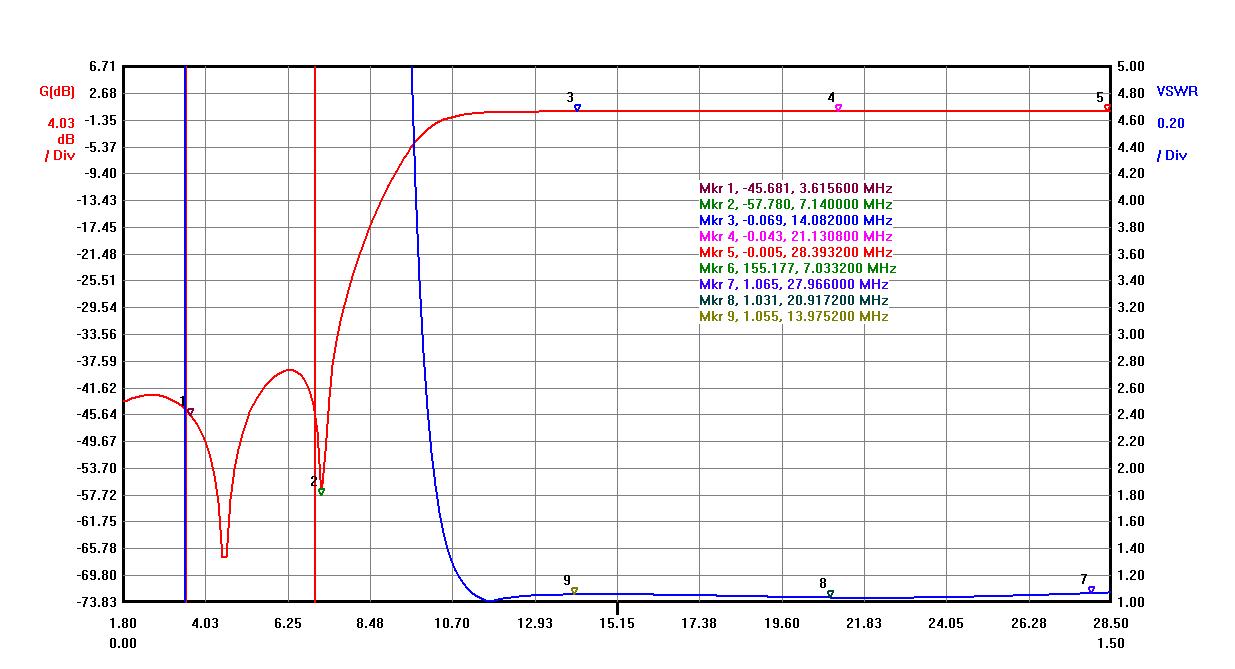Select the 4.03 dB / Div scale label
1235x669 pixels.
(x=60, y=139)
